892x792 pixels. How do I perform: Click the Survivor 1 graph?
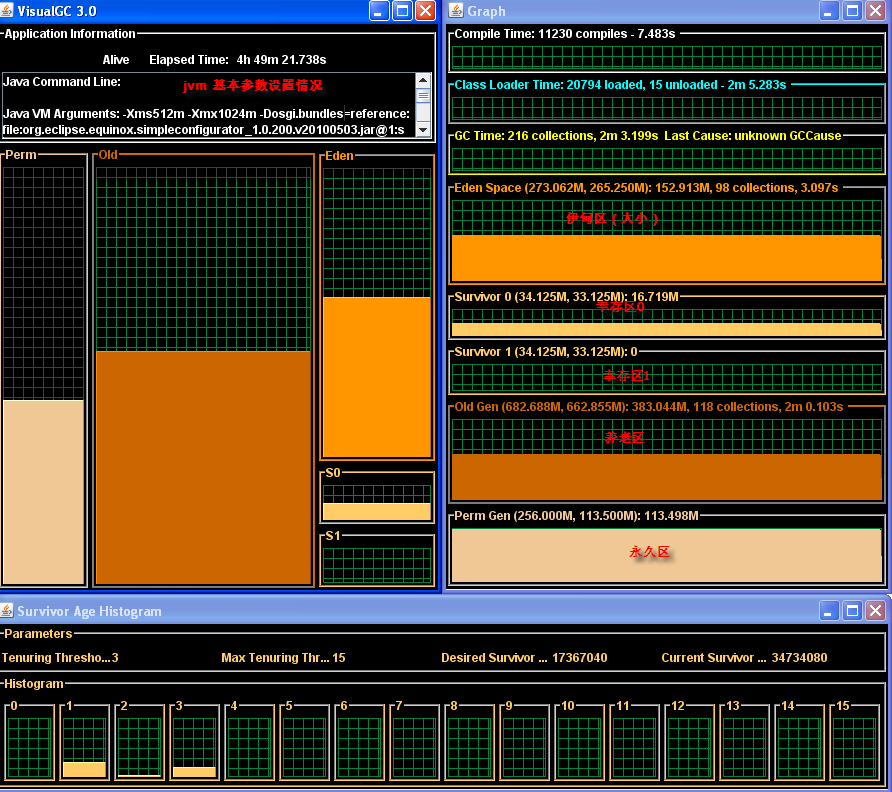pyautogui.click(x=667, y=377)
